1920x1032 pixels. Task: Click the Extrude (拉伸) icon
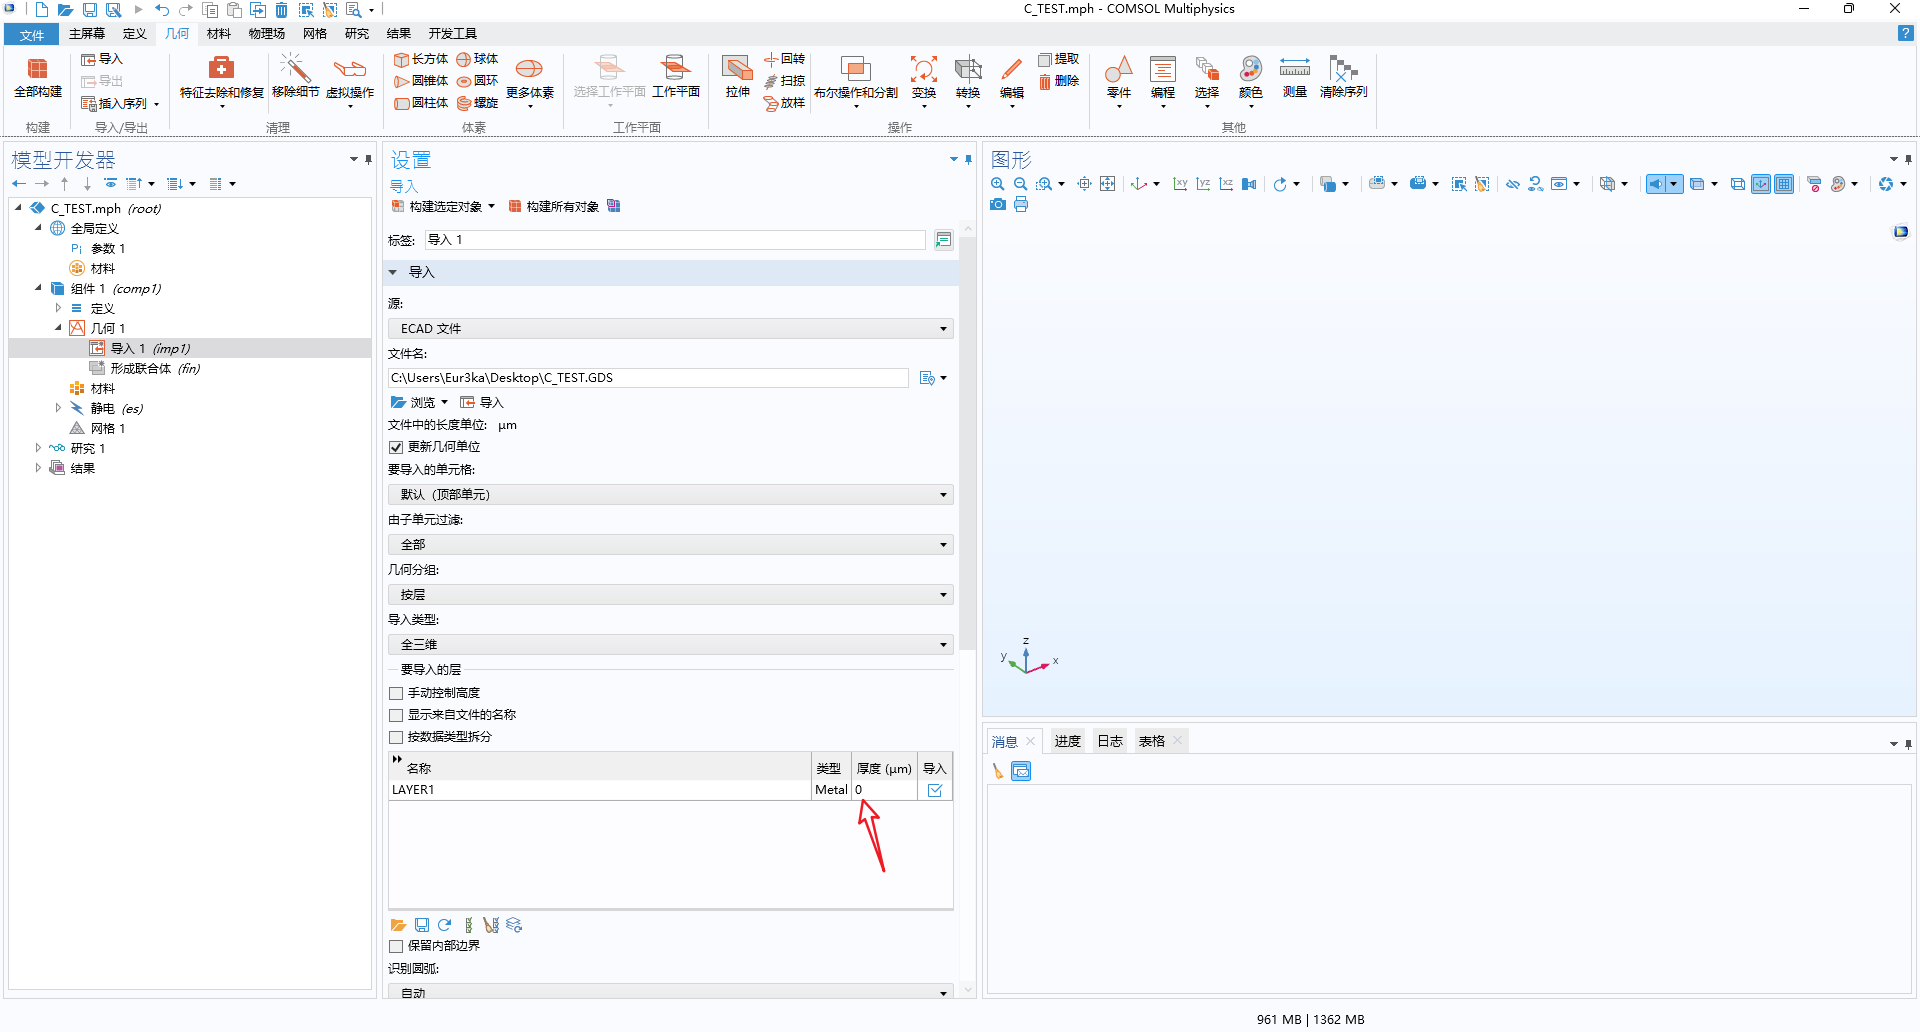coord(737,78)
